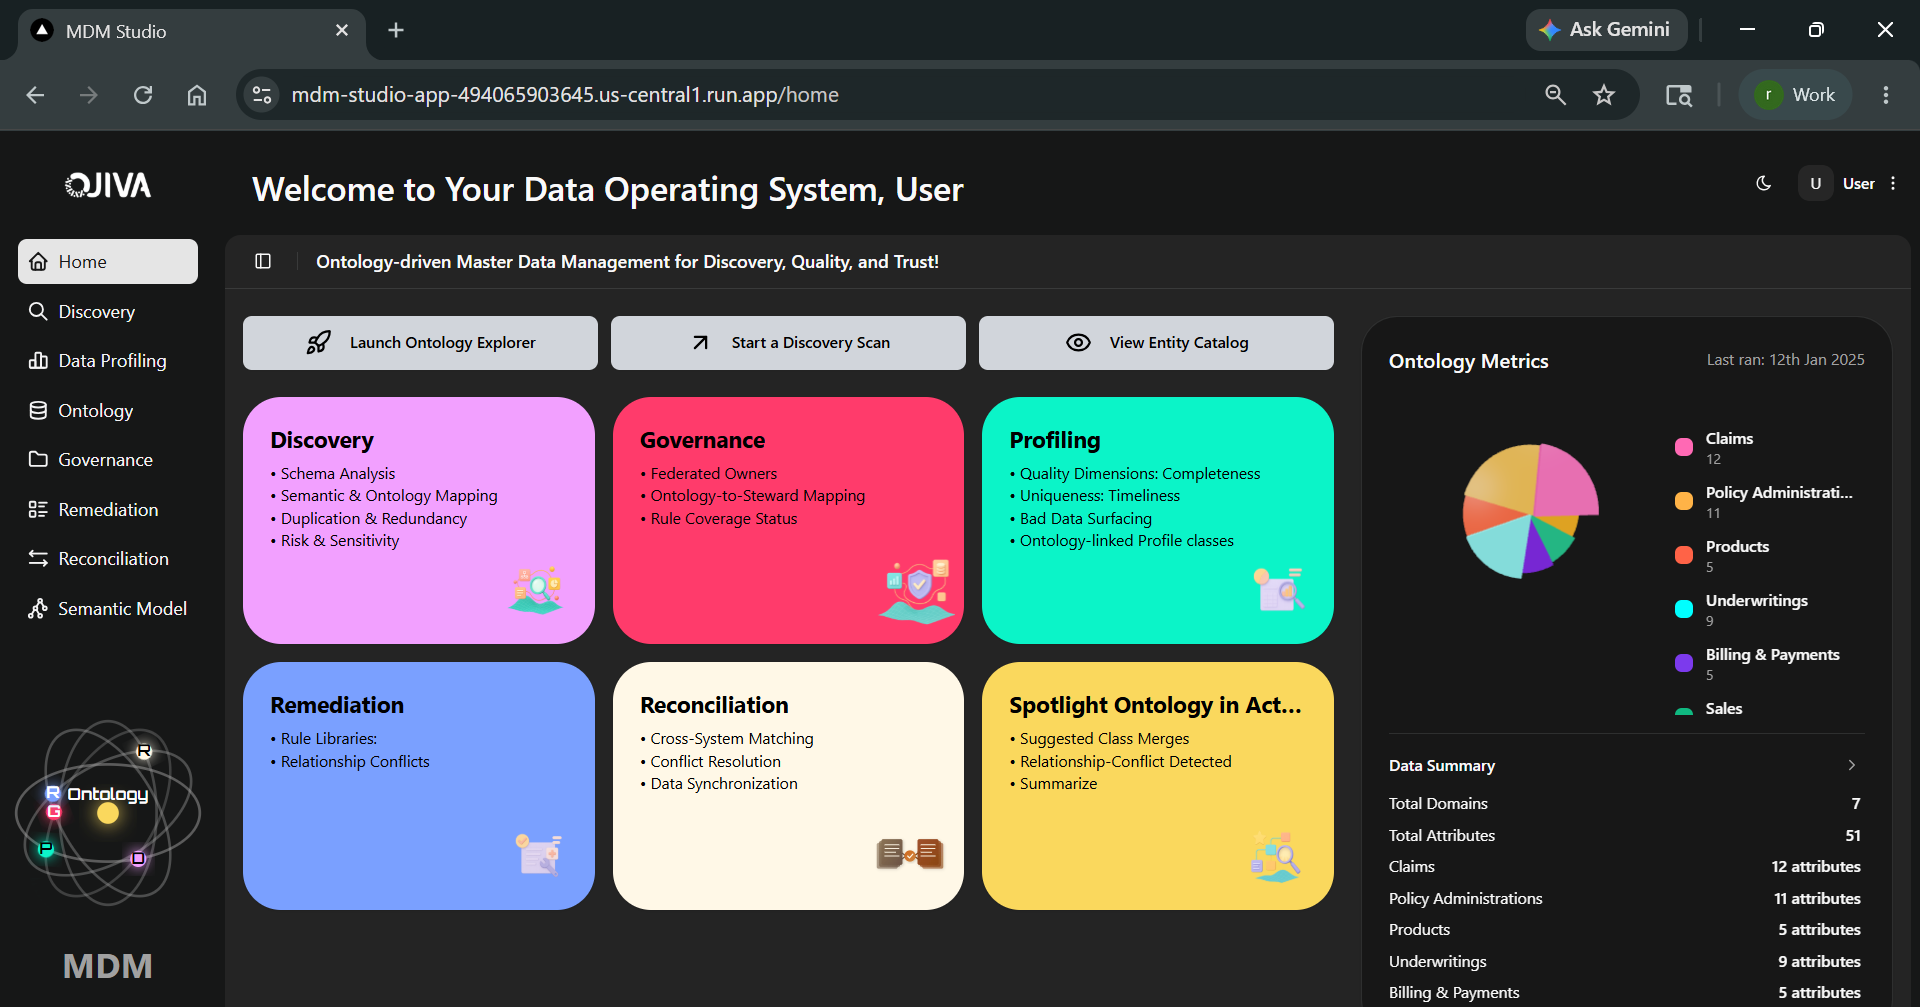Go to Data Profiling page
Screen dimensions: 1920x1007
[108, 360]
